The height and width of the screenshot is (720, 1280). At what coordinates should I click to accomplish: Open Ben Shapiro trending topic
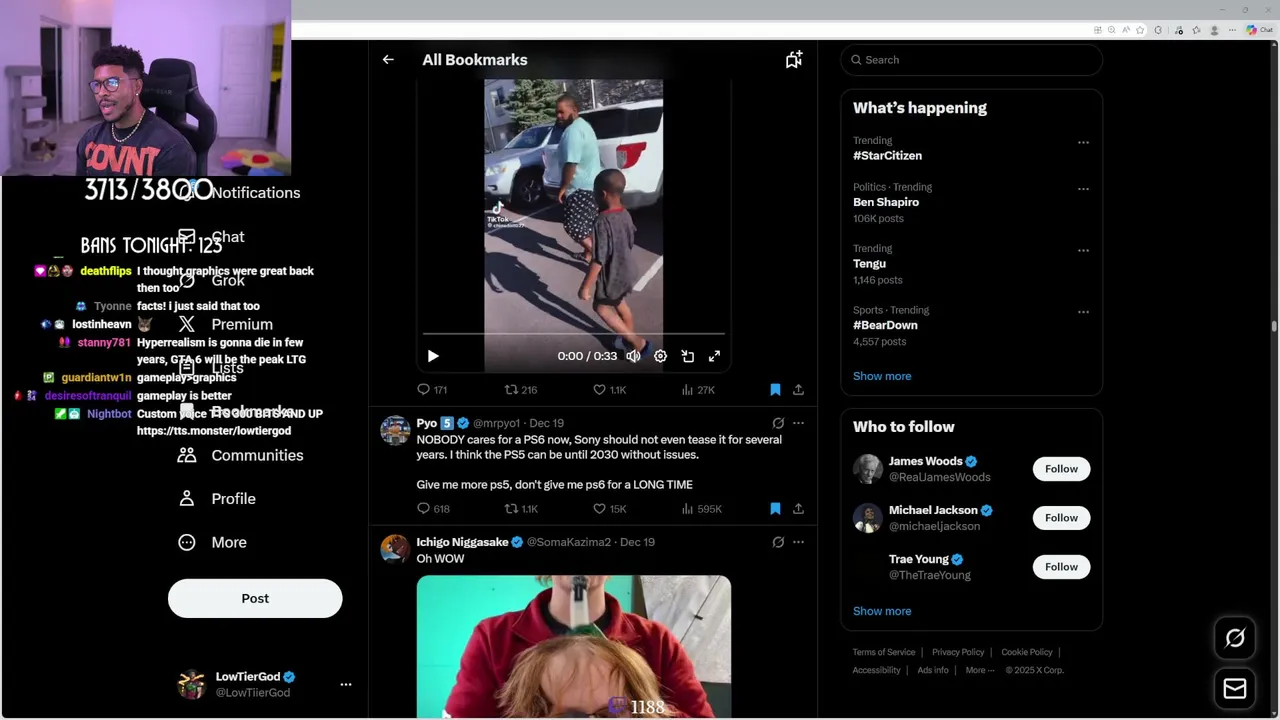886,202
